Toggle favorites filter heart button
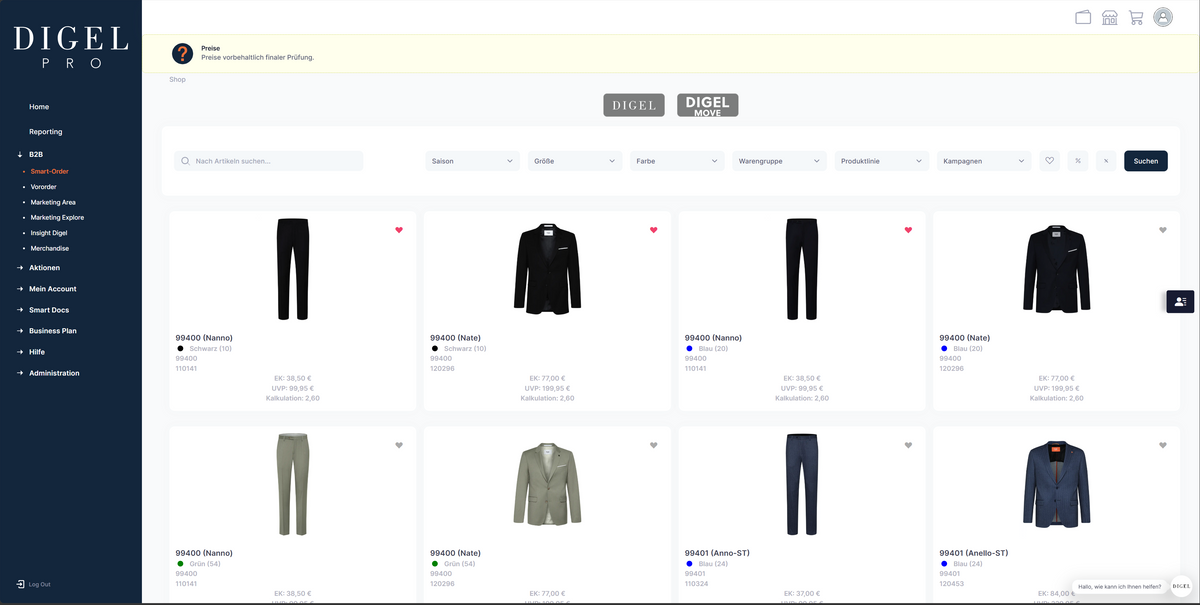 [1049, 161]
